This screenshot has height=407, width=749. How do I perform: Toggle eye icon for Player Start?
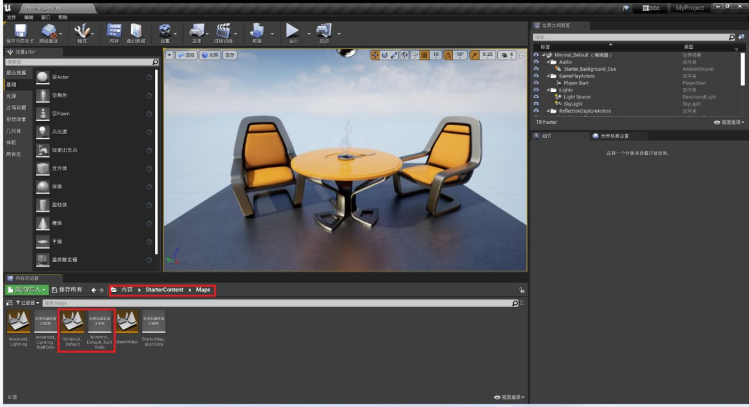pos(537,83)
